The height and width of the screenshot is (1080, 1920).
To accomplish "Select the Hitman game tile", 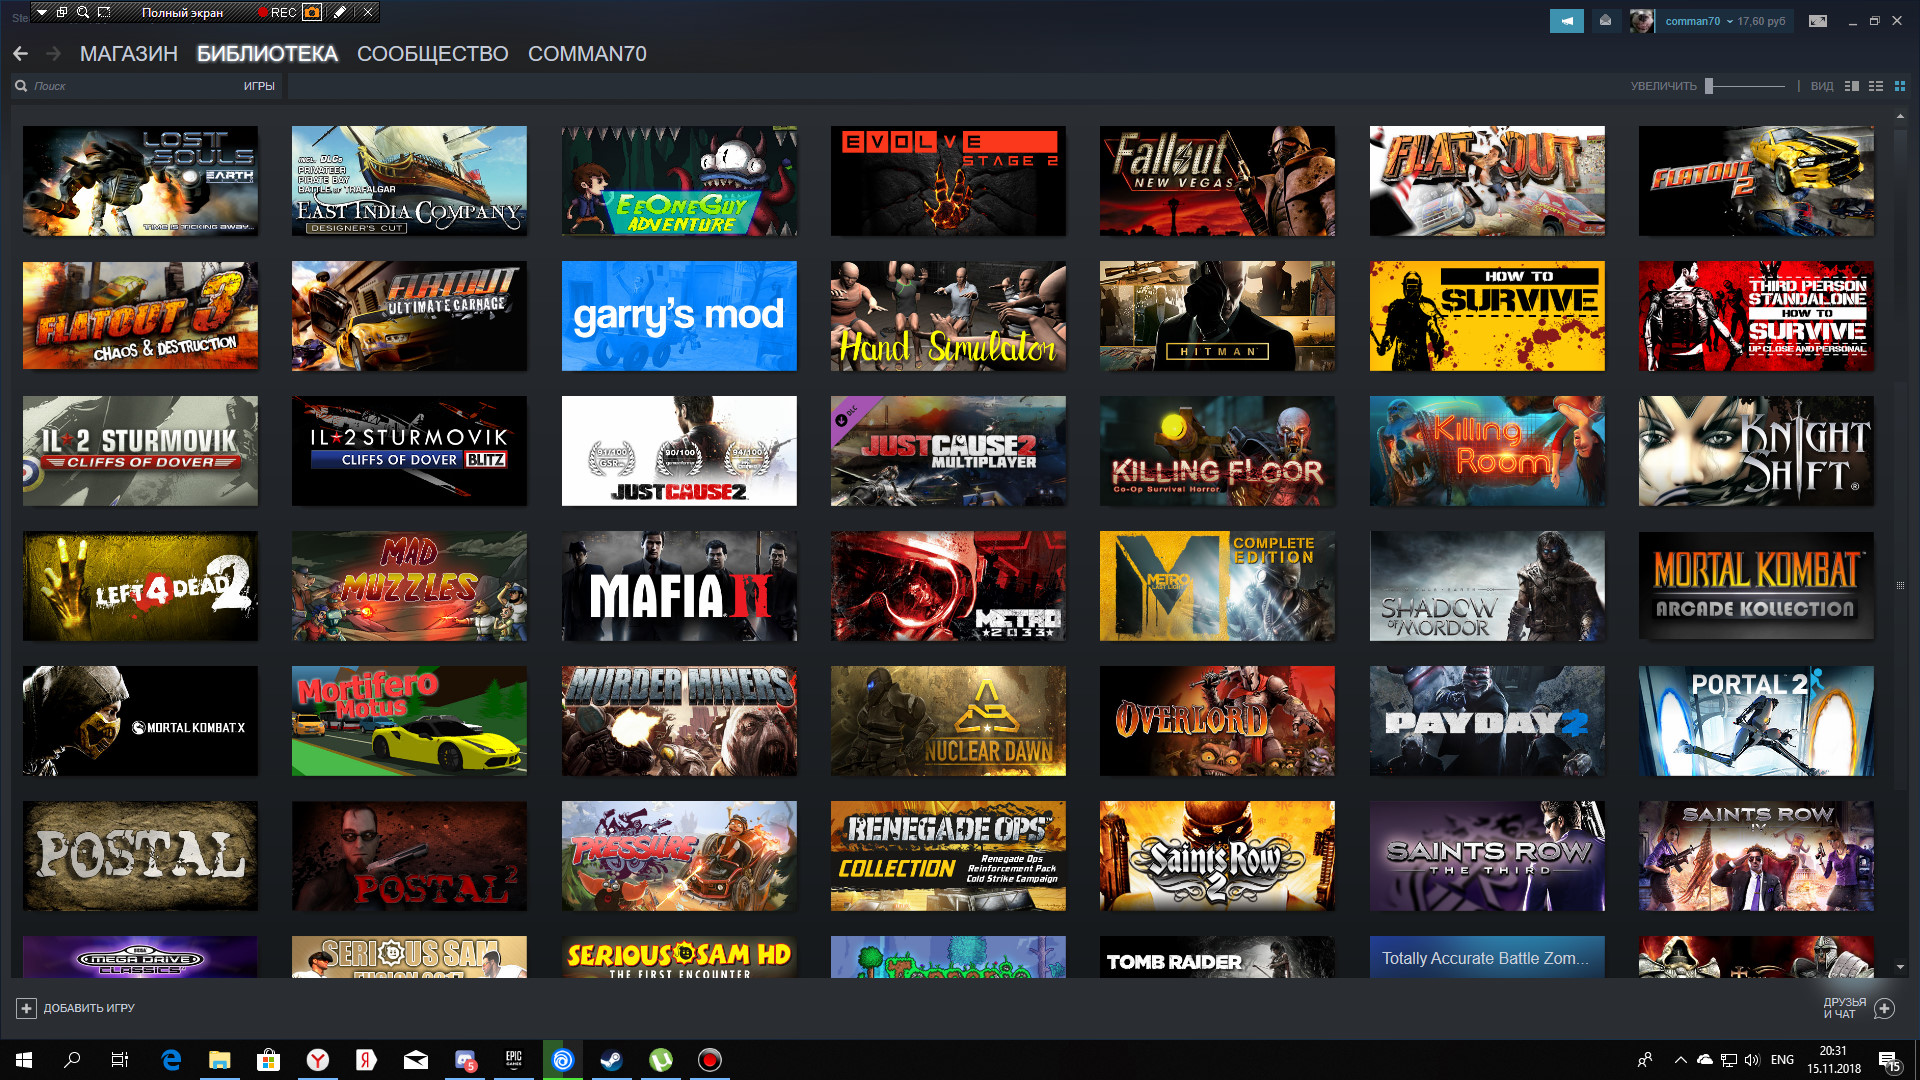I will coord(1217,316).
